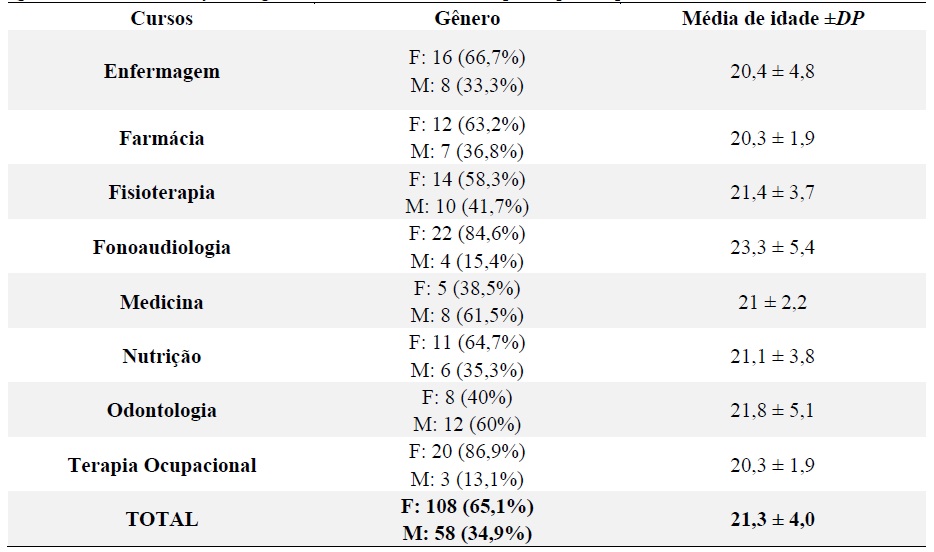Select the 21,3 ± 4,0 total mean
Screen dimensions: 934x552
pyautogui.click(x=772, y=520)
